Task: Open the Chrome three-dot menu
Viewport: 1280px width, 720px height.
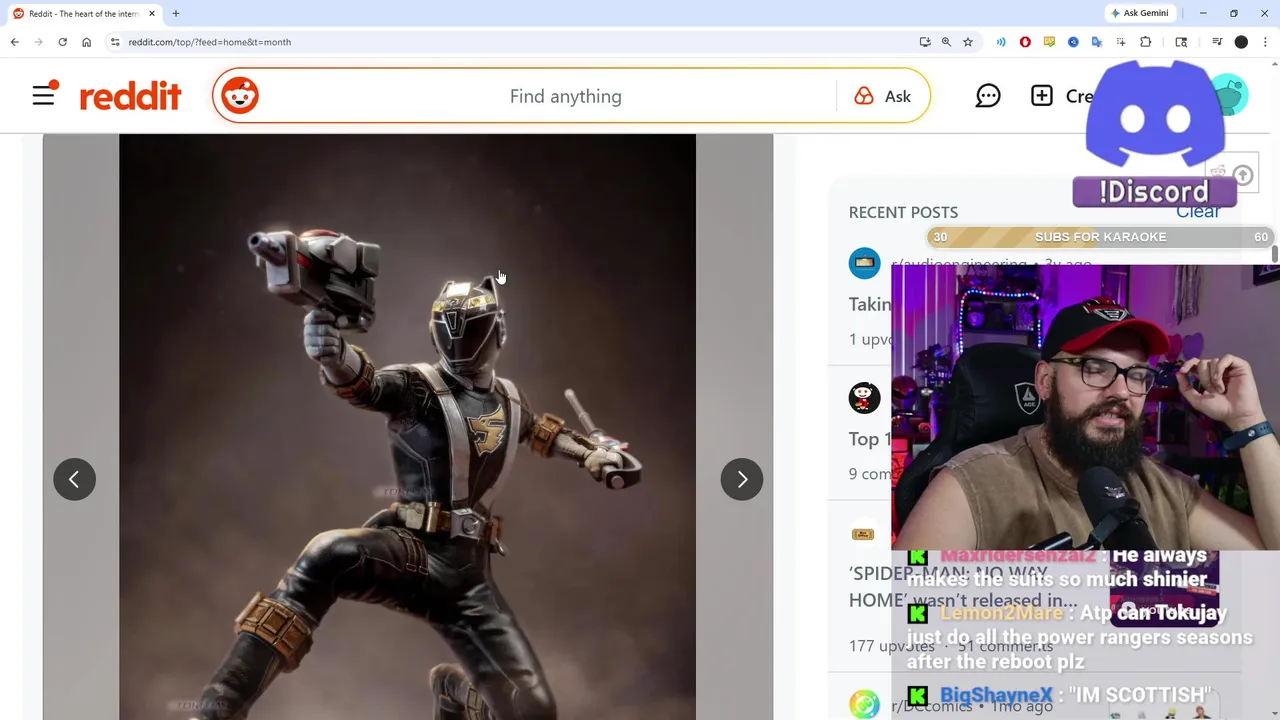Action: [x=1265, y=42]
